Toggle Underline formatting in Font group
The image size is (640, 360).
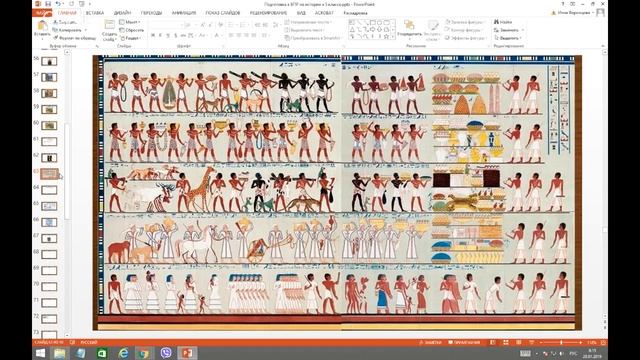tap(168, 36)
